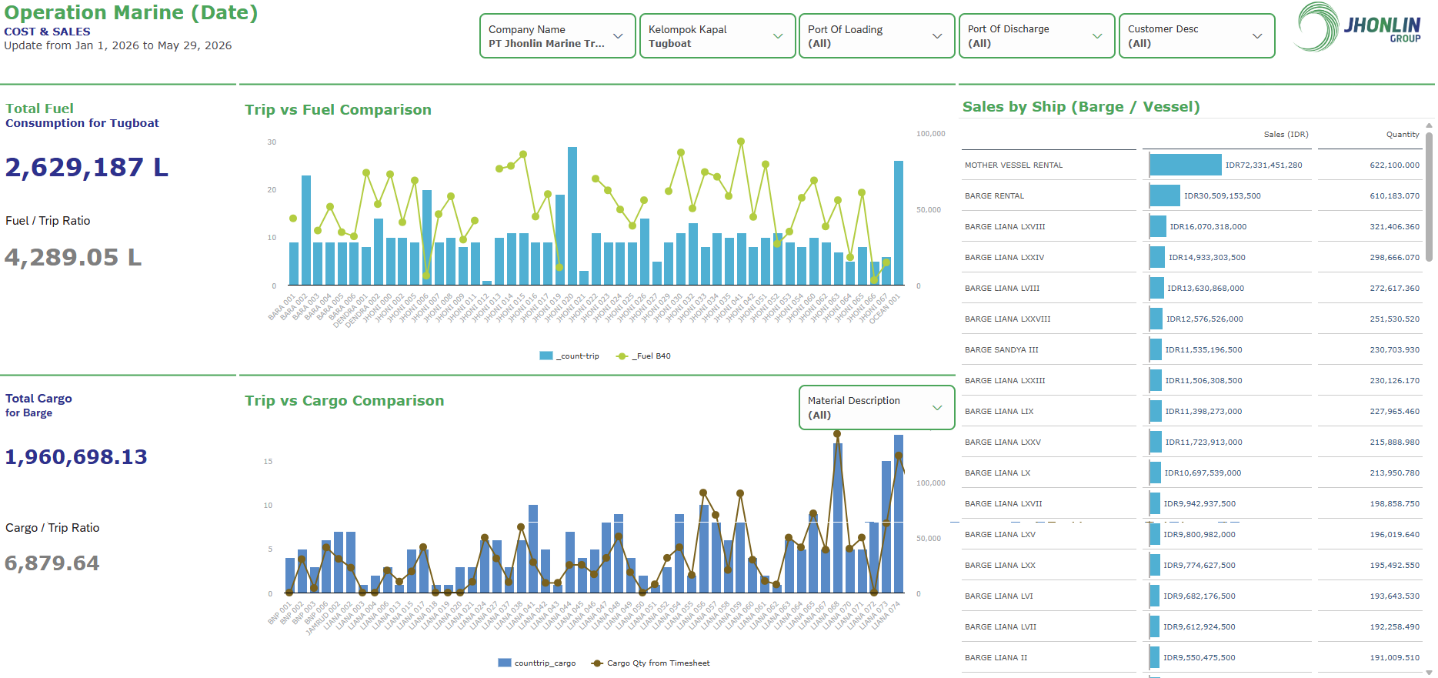Open the Port Of Loading dropdown

point(877,36)
